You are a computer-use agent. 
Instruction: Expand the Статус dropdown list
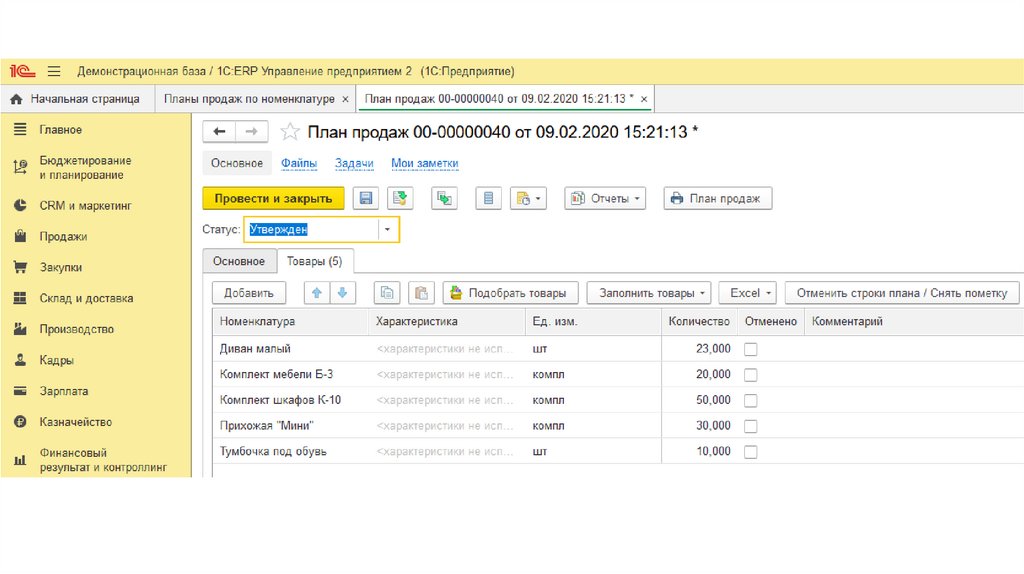(387, 230)
